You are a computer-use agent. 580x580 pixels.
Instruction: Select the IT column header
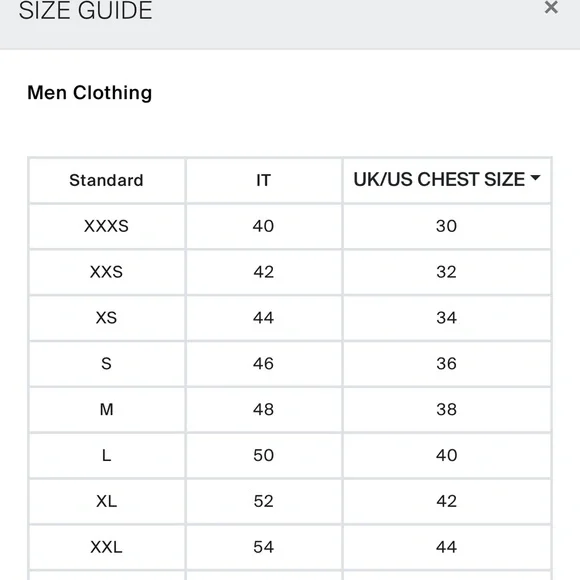264,181
